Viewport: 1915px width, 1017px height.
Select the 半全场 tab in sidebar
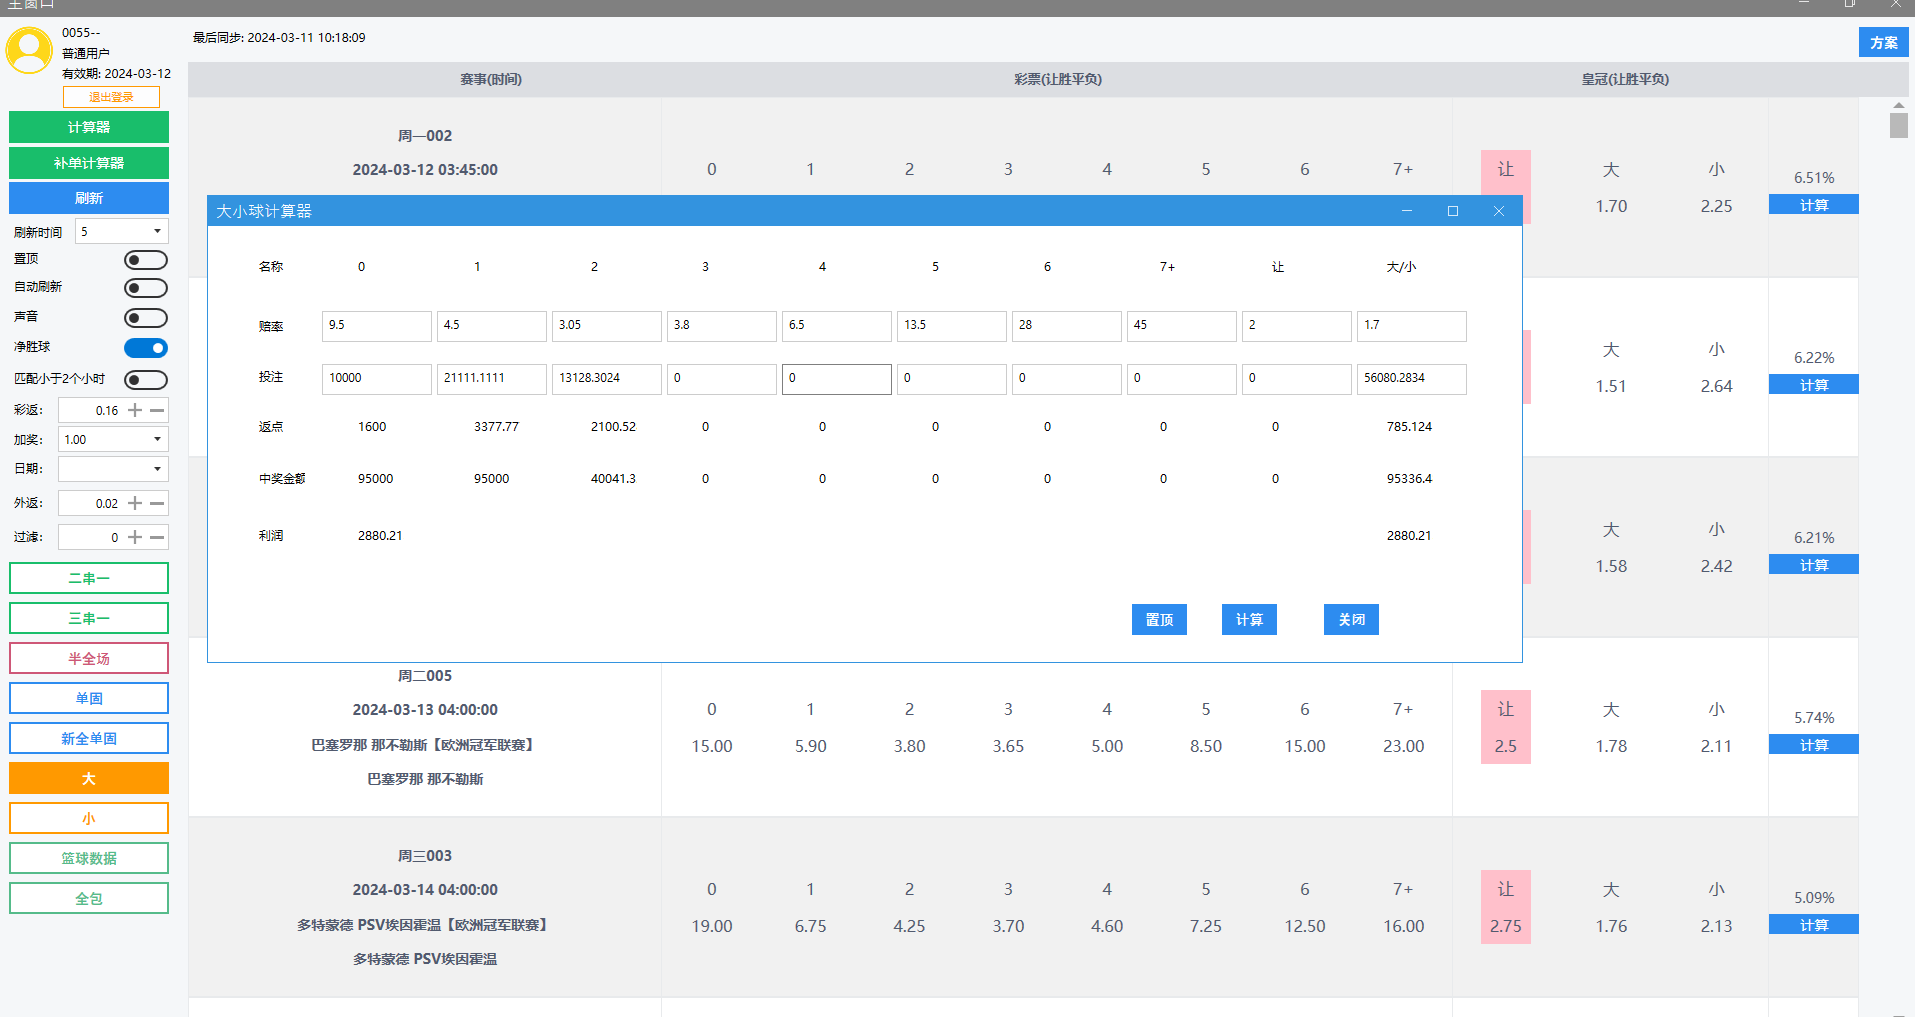tap(89, 658)
